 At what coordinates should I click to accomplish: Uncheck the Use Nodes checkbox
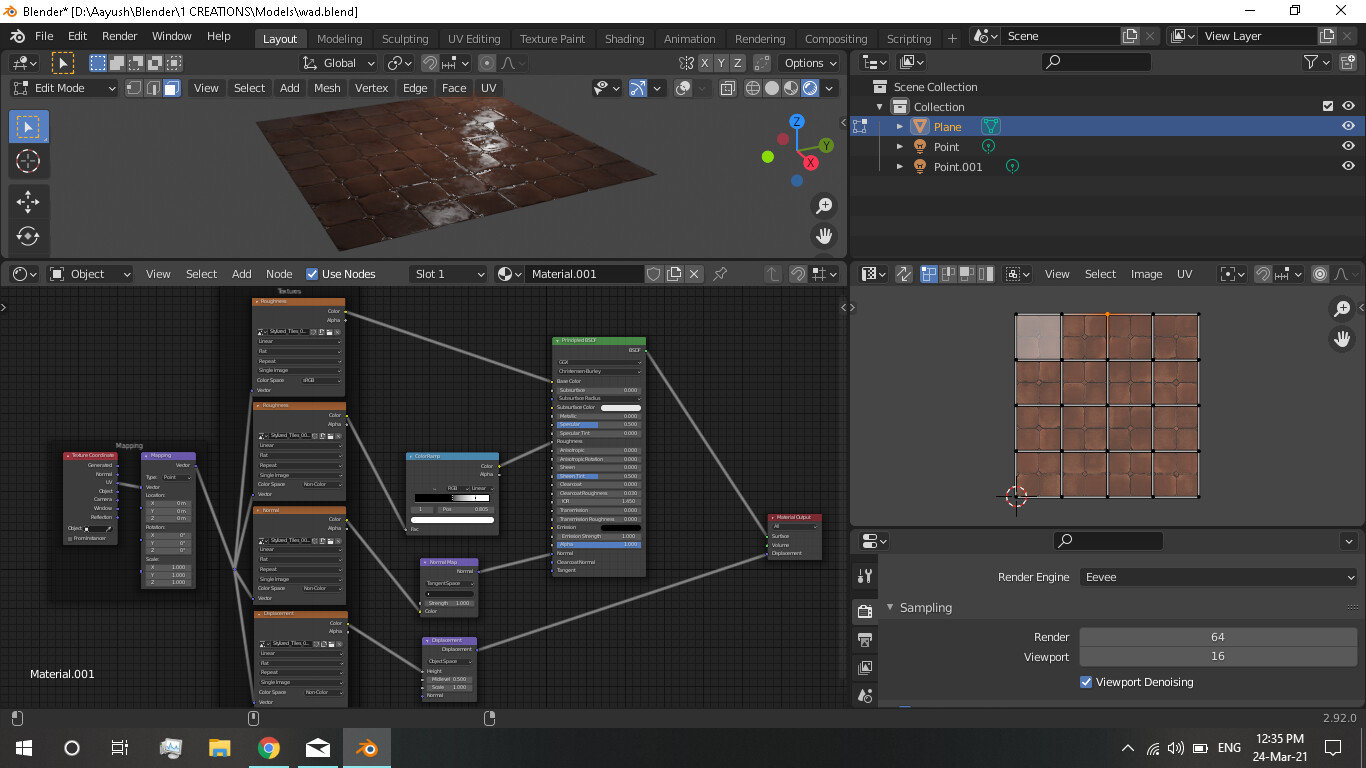312,274
